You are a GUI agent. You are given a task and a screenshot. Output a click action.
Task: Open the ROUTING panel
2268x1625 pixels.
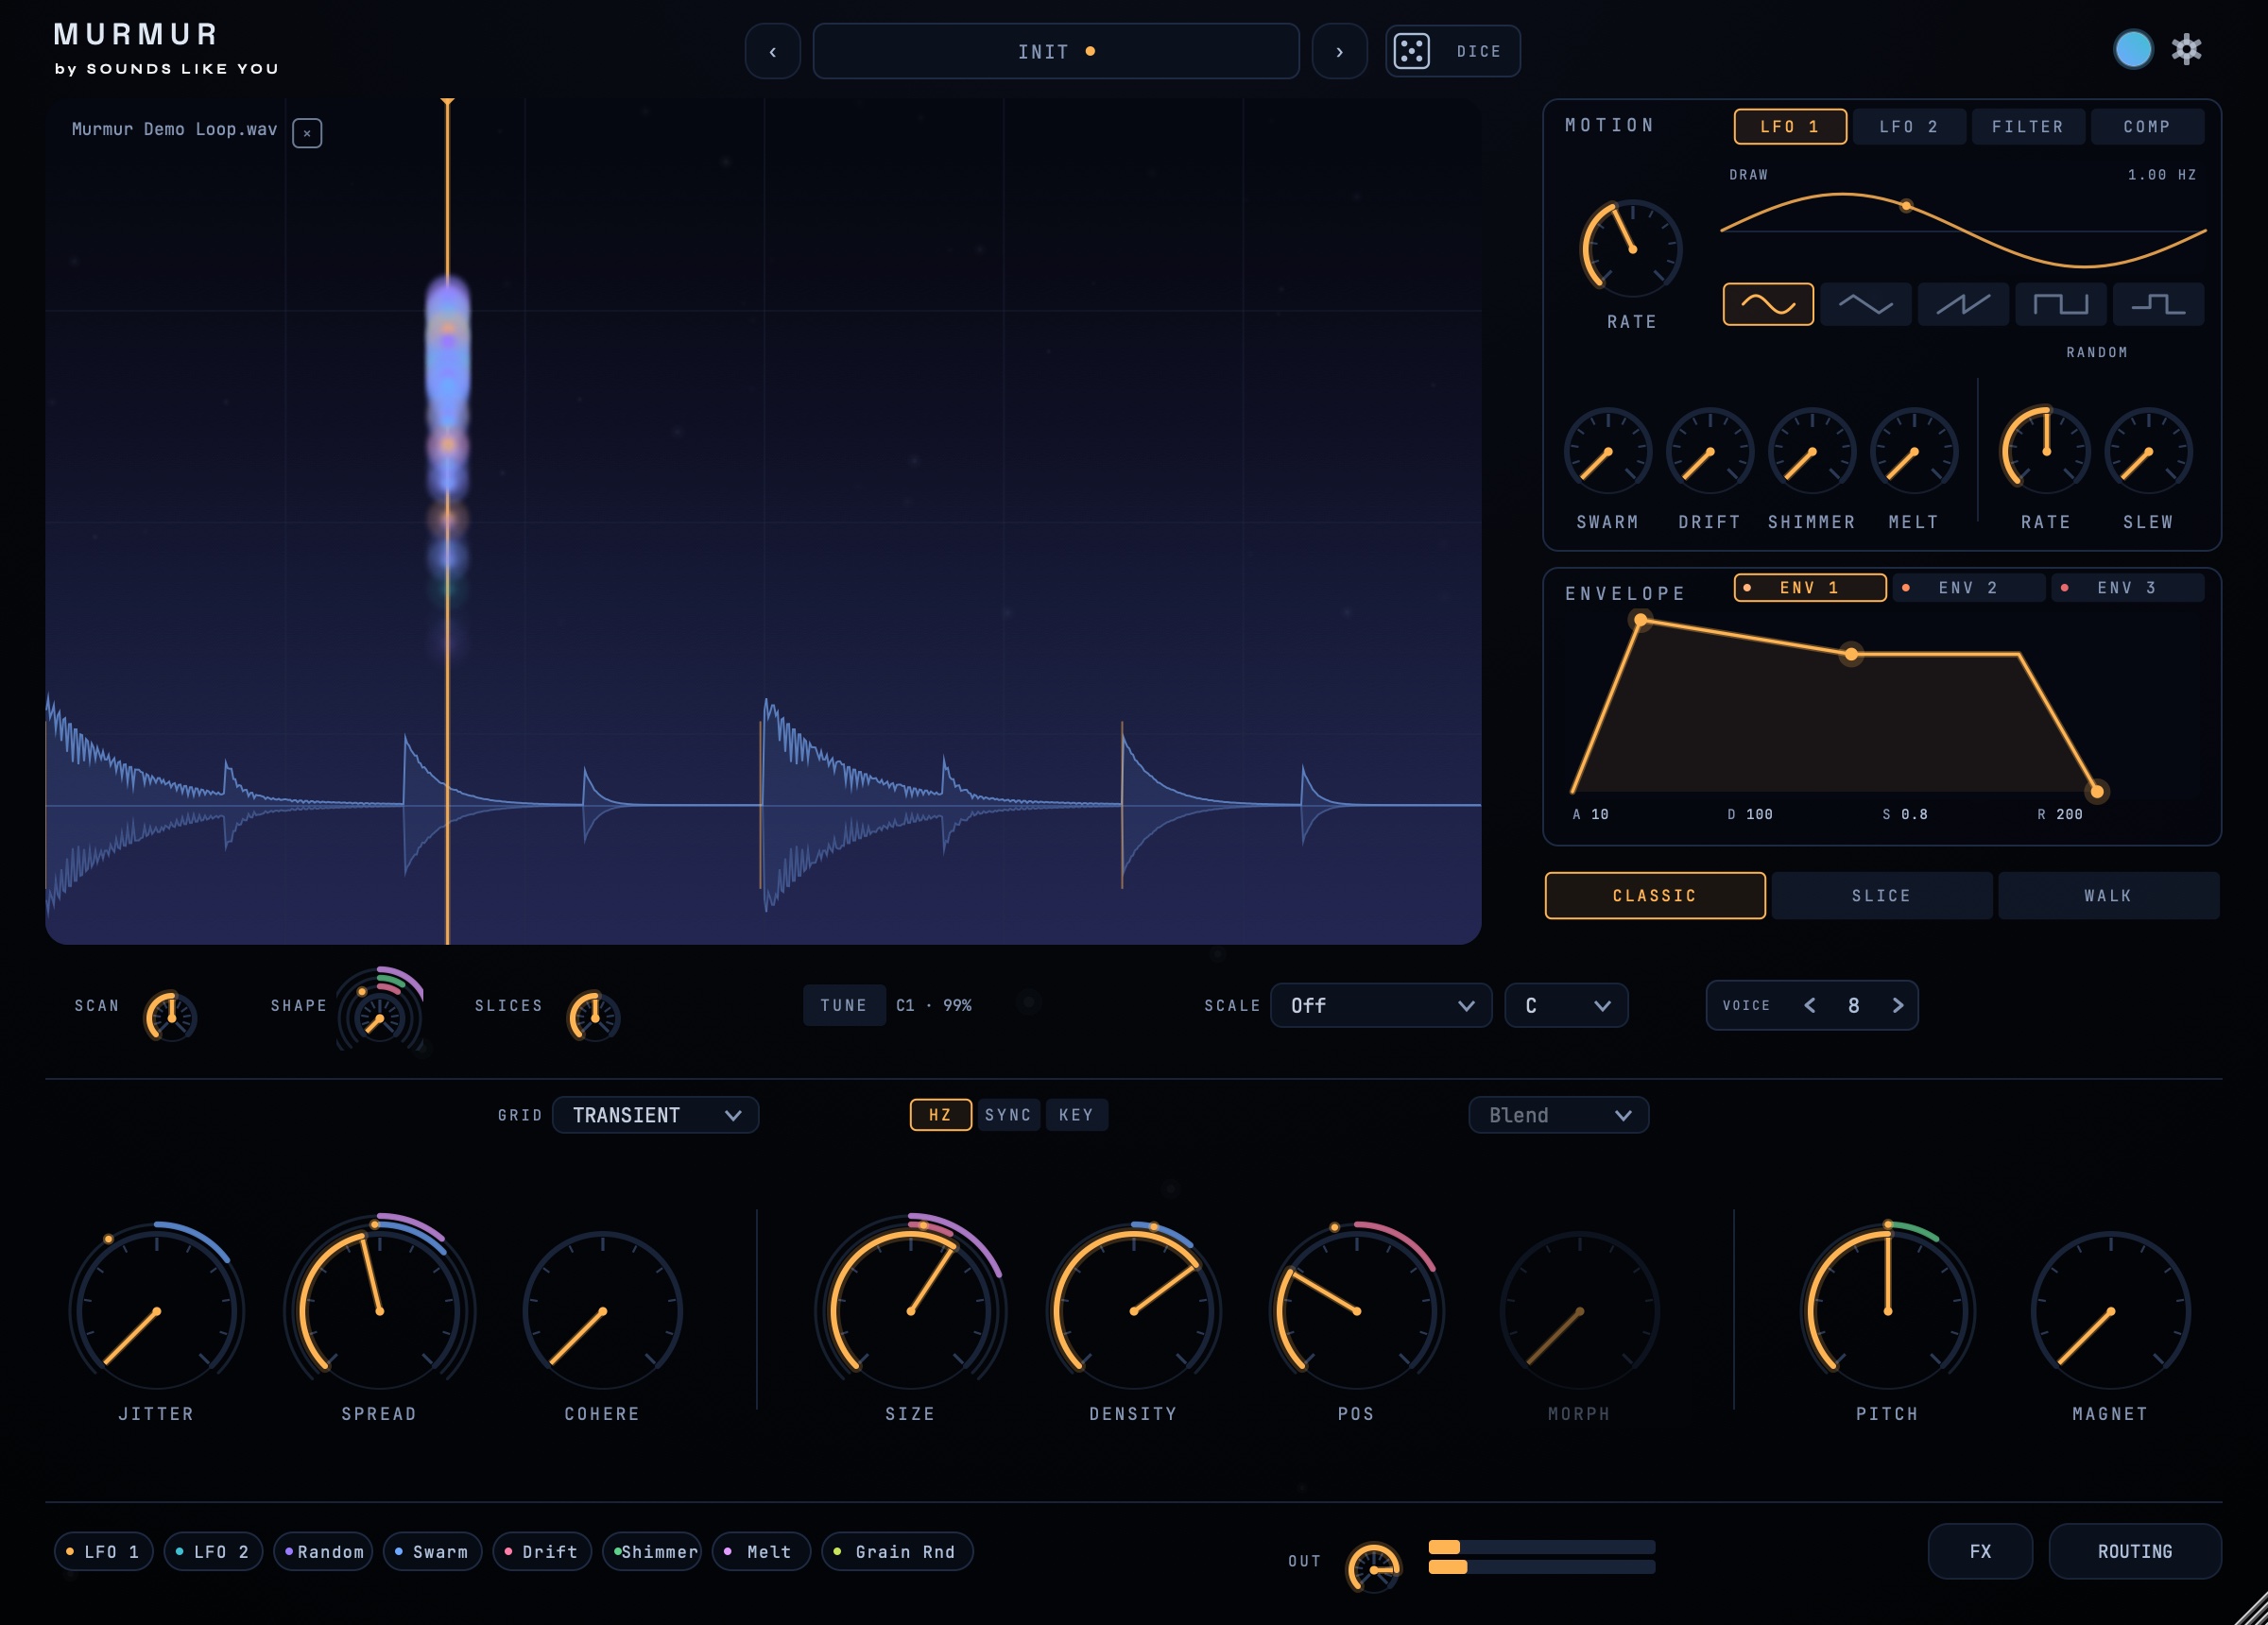tap(2135, 1551)
